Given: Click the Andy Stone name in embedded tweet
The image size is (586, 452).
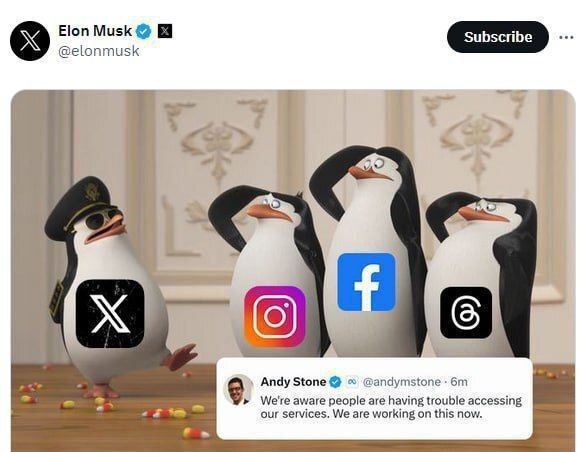Looking at the screenshot, I should coord(293,382).
